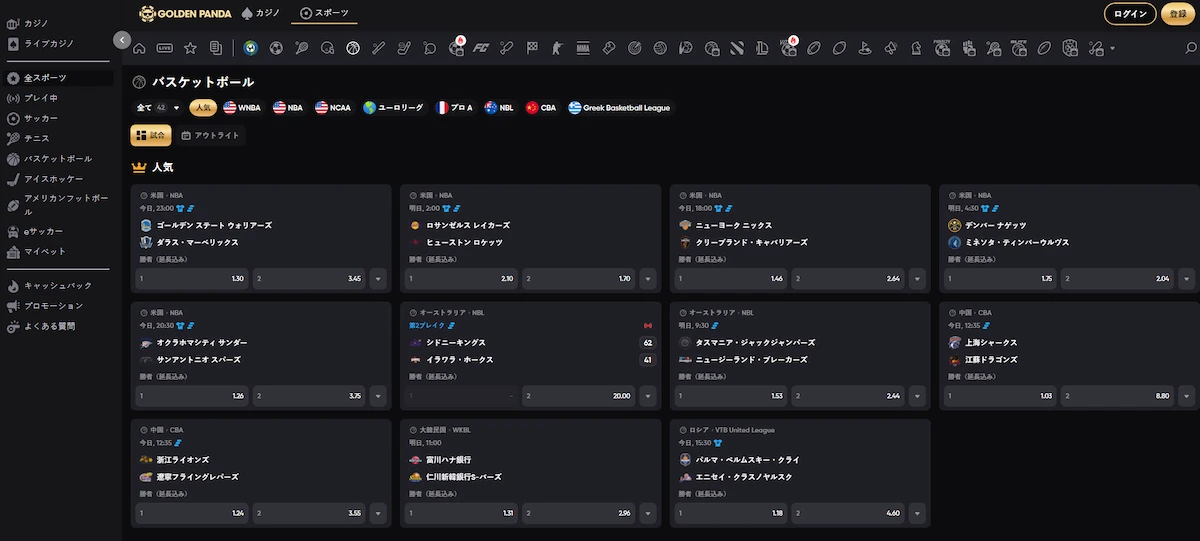
Task: Filter by WNBA league chip
Action: (x=242, y=107)
